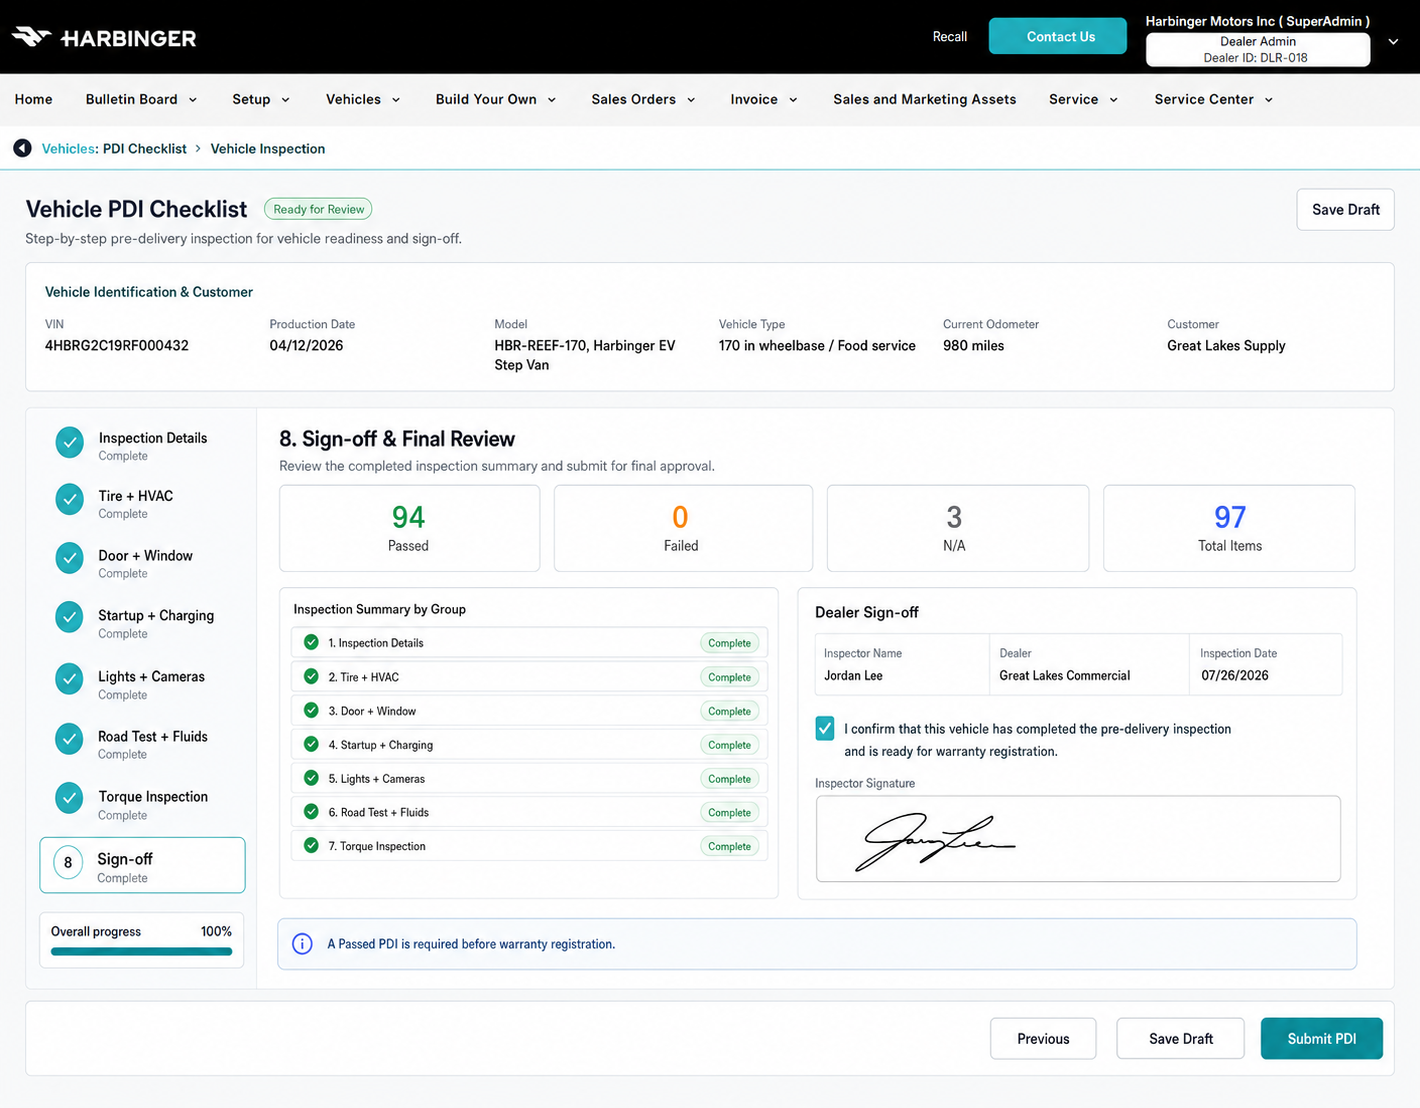The height and width of the screenshot is (1108, 1420).
Task: Click green check icon beside 3. Door + Window
Action: [x=311, y=710]
